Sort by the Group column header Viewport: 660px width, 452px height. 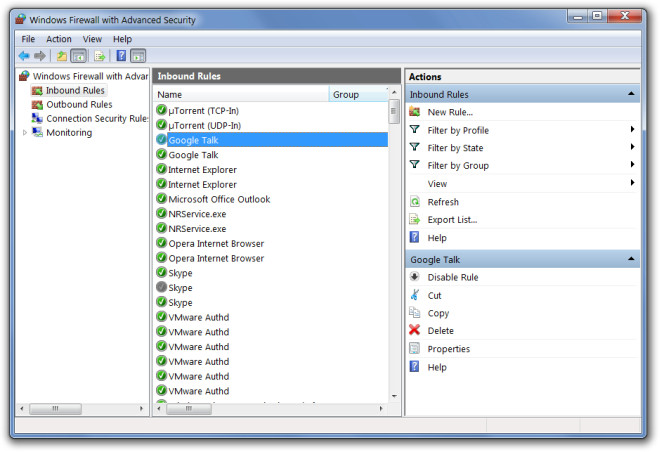point(358,94)
